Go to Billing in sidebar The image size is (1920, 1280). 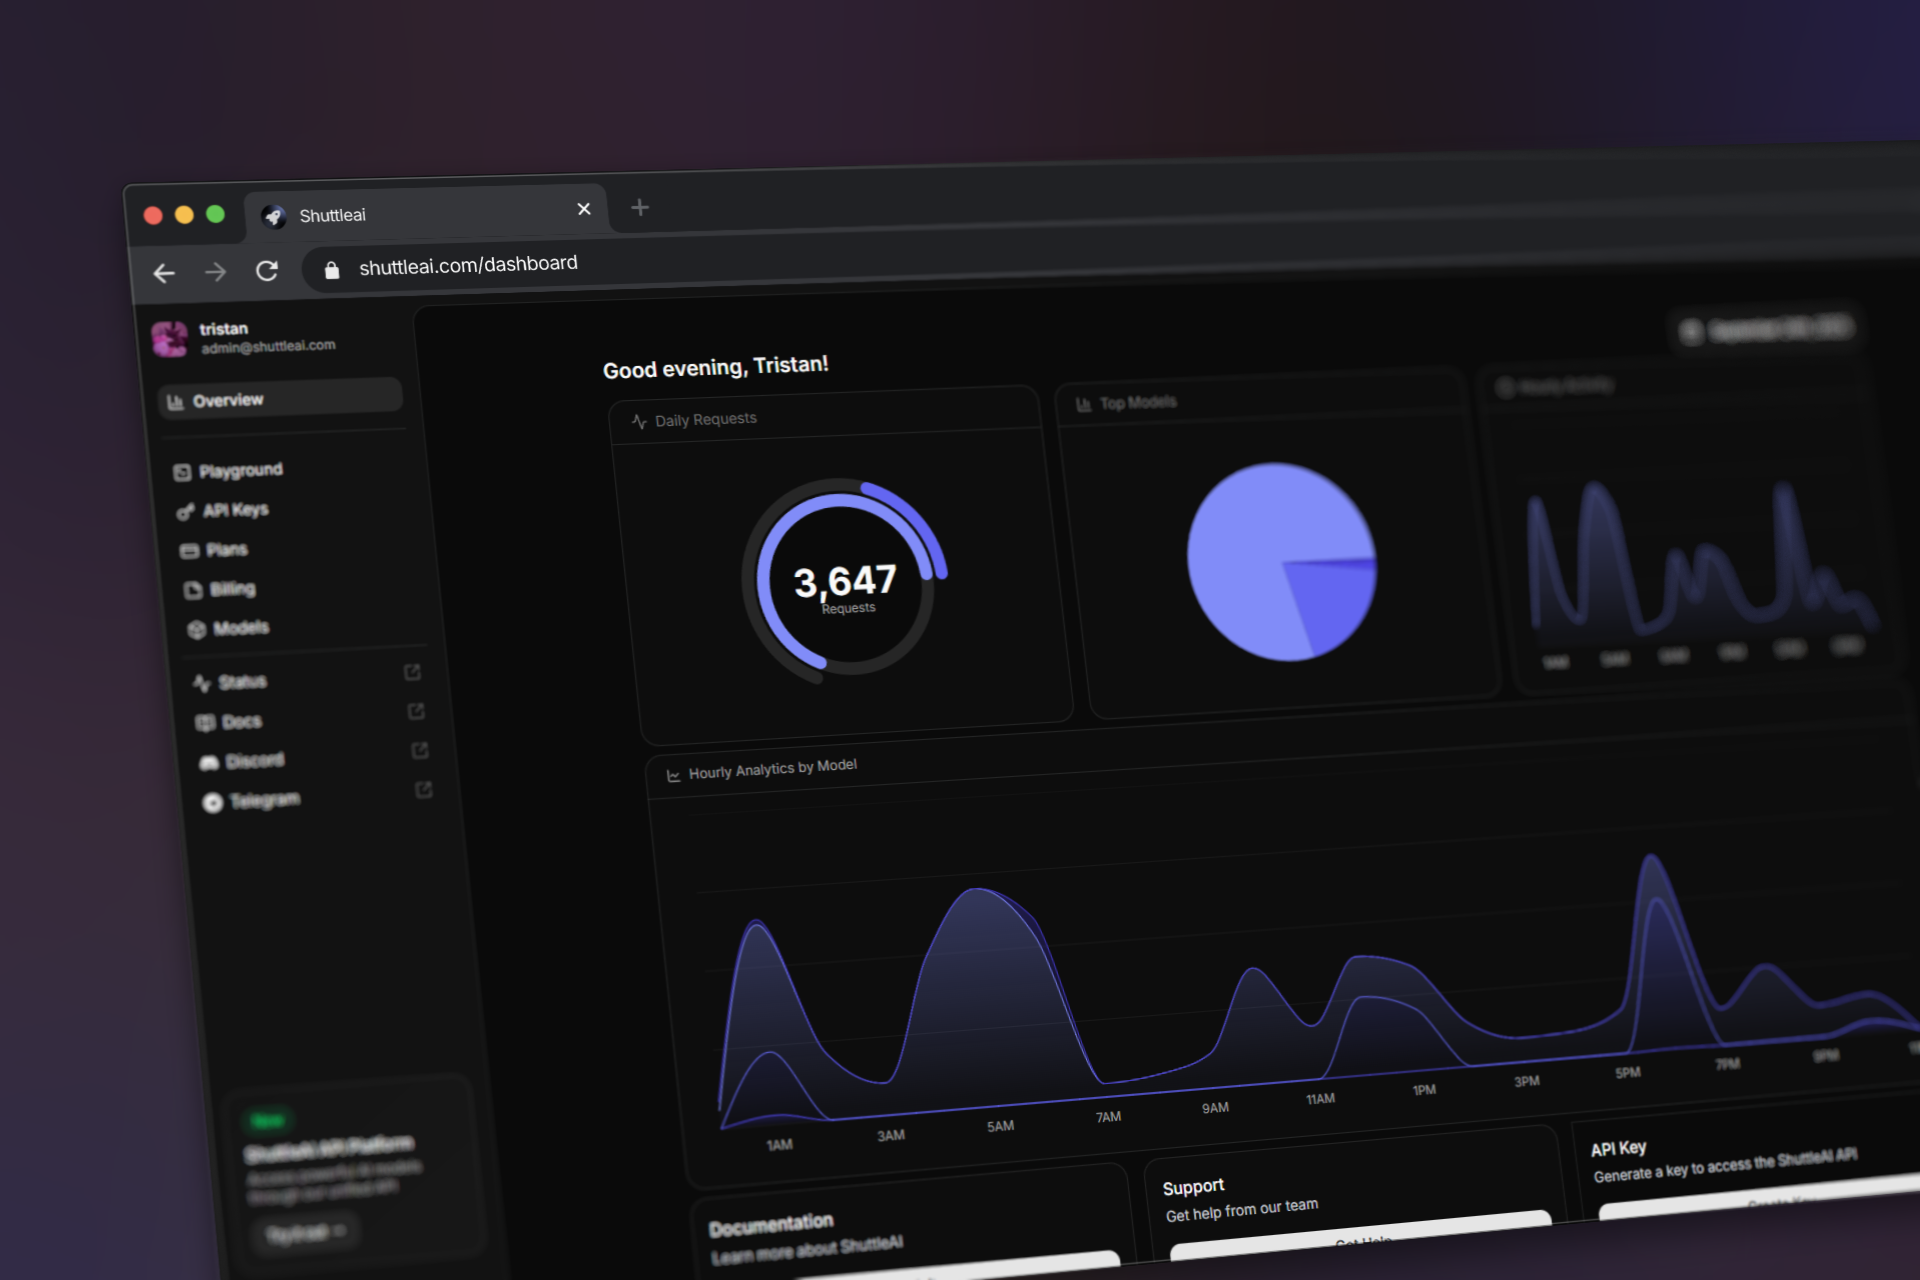pyautogui.click(x=232, y=589)
